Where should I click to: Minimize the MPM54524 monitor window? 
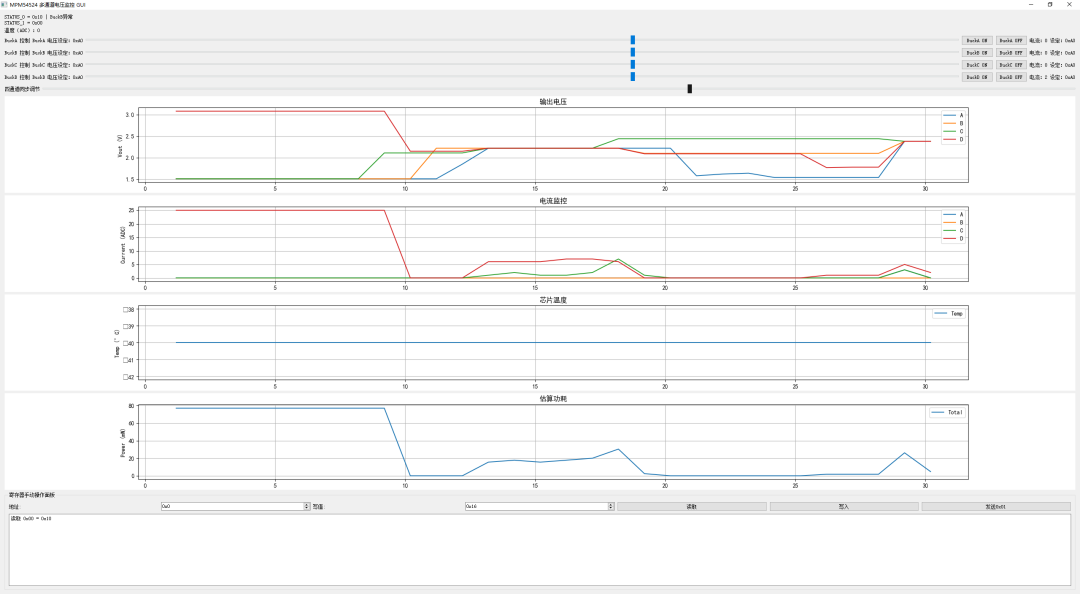[1031, 4]
